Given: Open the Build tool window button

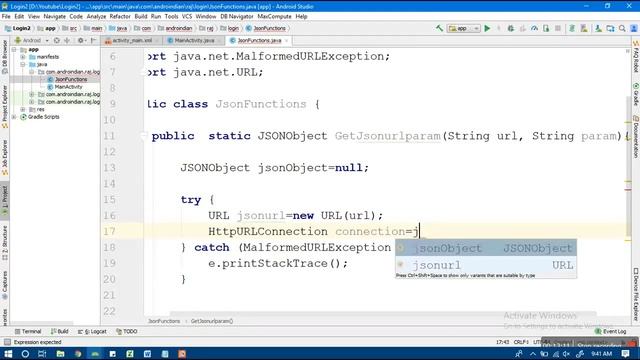Looking at the screenshot, I should (x=60, y=331).
